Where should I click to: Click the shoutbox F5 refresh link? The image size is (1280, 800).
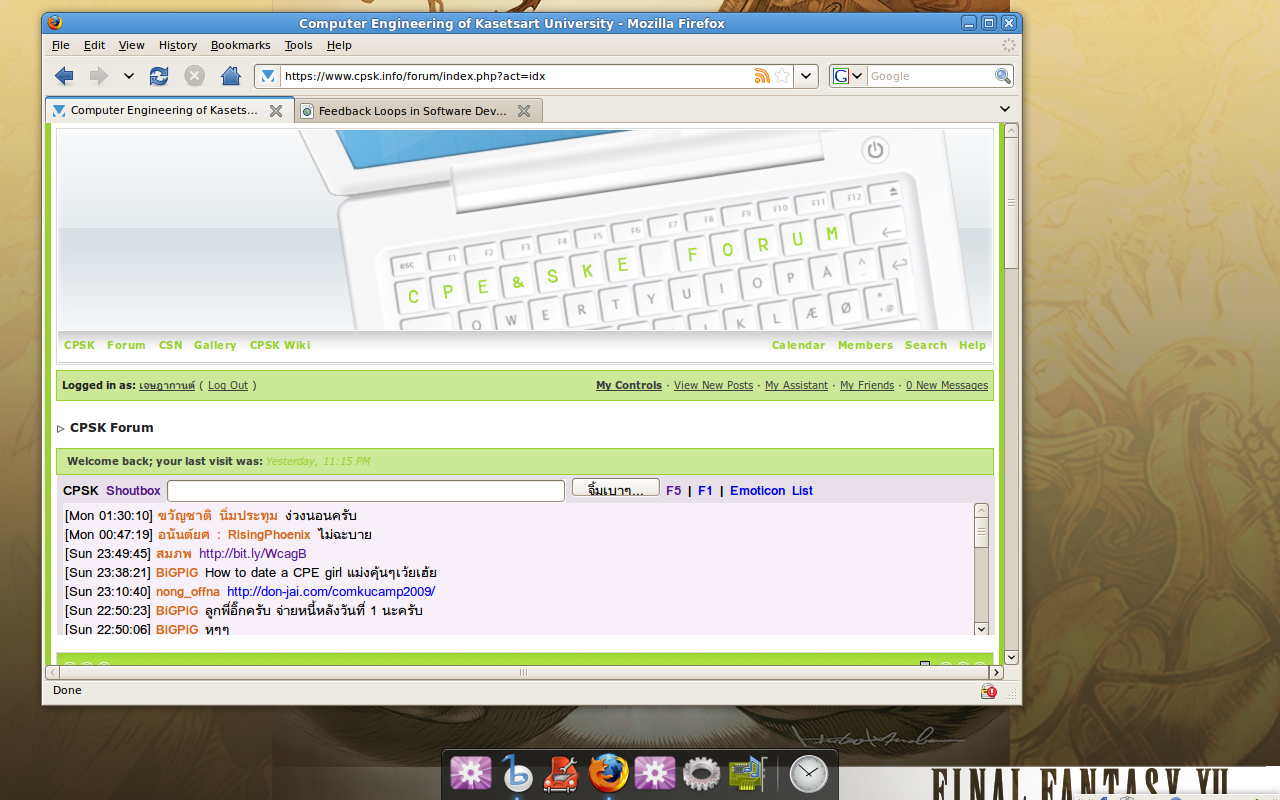(x=673, y=491)
